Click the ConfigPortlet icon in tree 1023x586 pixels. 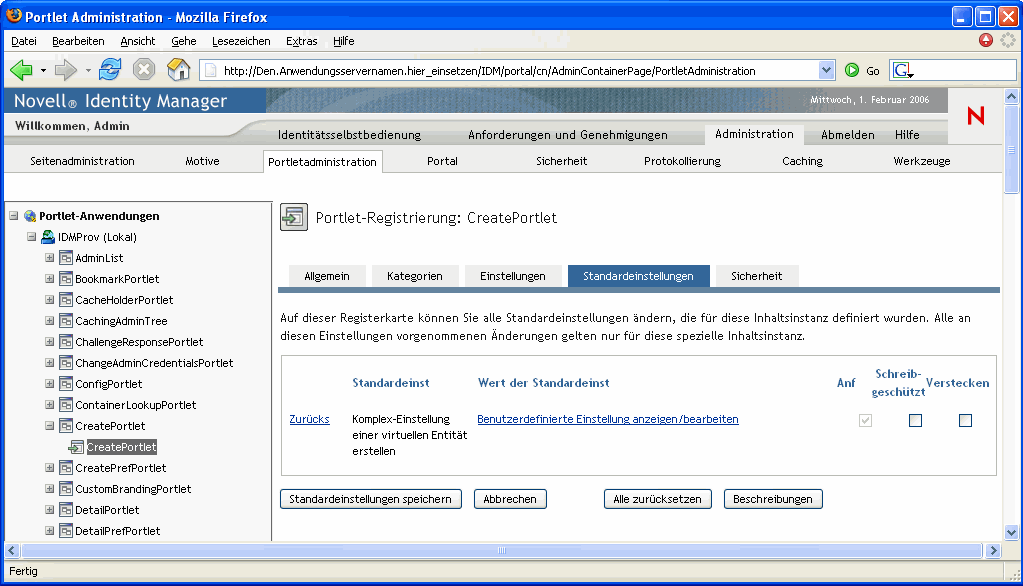65,384
